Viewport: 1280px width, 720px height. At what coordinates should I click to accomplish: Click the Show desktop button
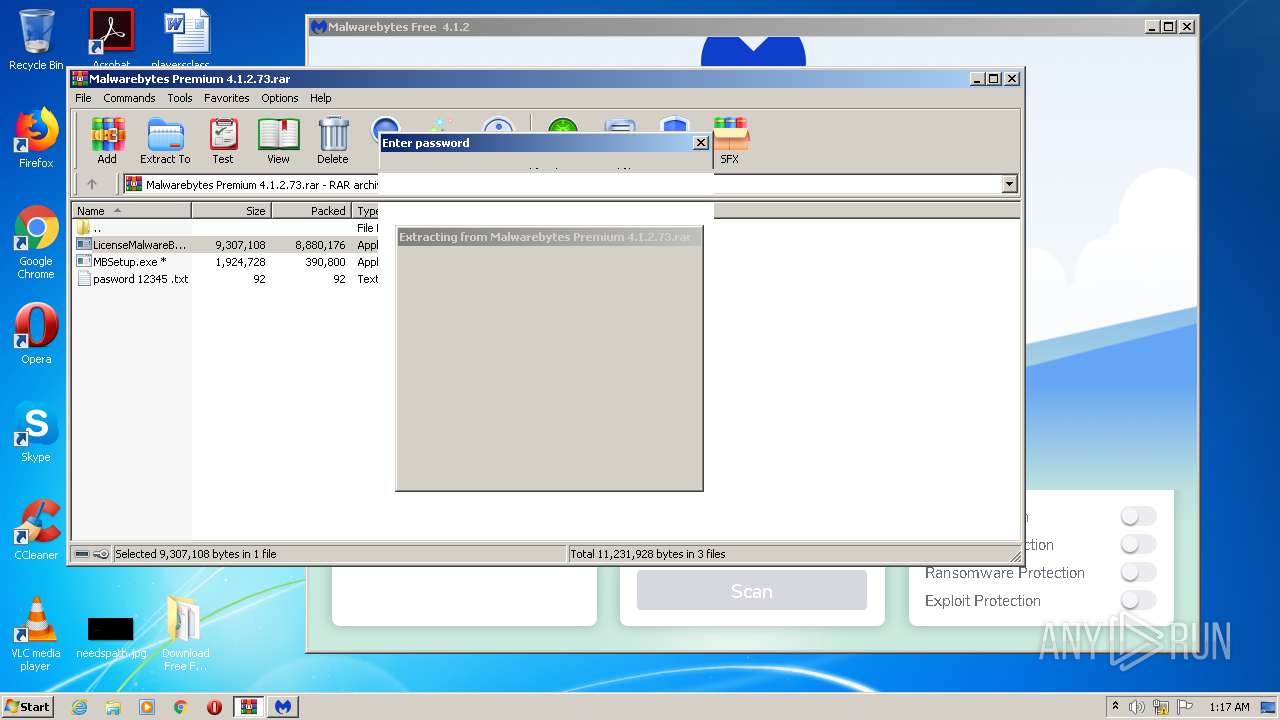(x=1268, y=707)
